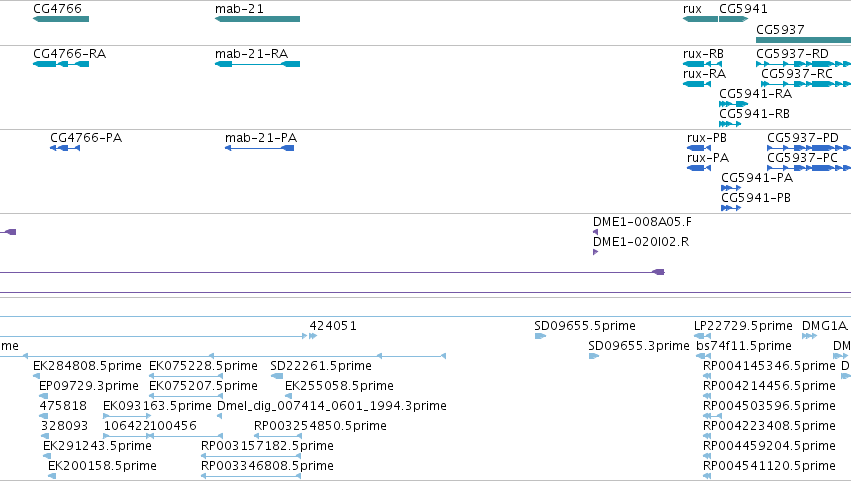Click SD22261.5prime EST
Viewport: 851px width, 481px height.
277,376
